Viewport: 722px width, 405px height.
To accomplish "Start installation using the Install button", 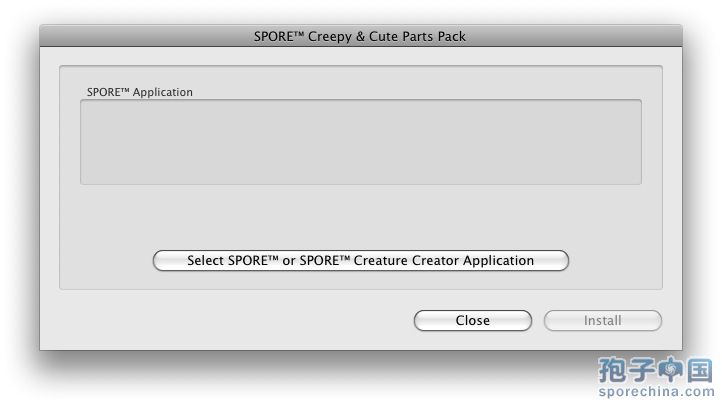I will 602,321.
